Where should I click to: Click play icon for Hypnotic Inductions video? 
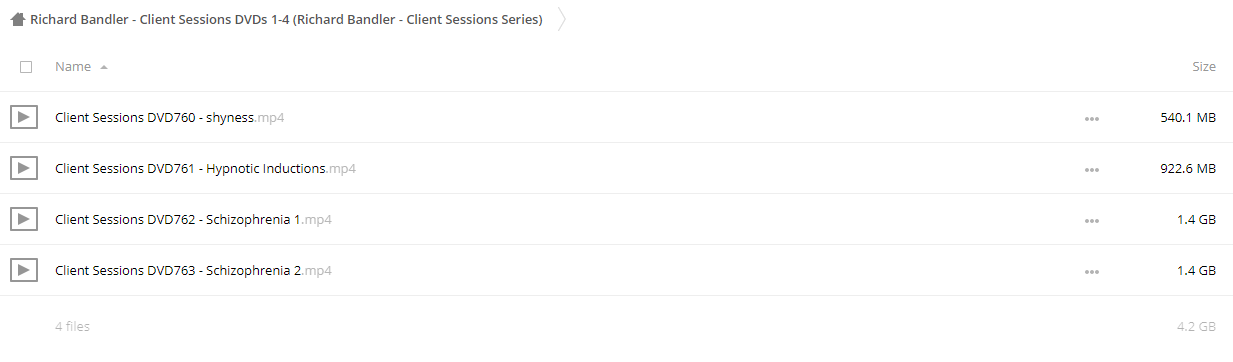point(24,168)
